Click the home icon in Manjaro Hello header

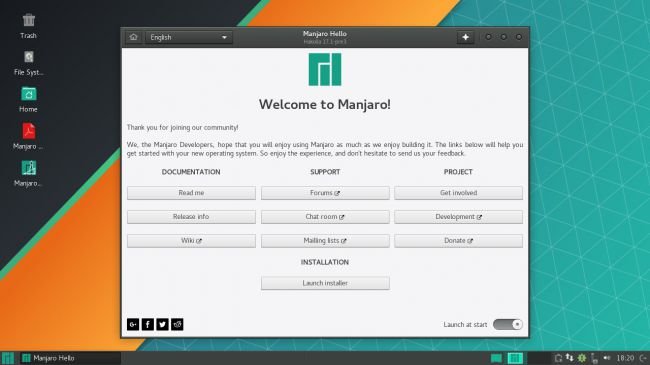(133, 37)
